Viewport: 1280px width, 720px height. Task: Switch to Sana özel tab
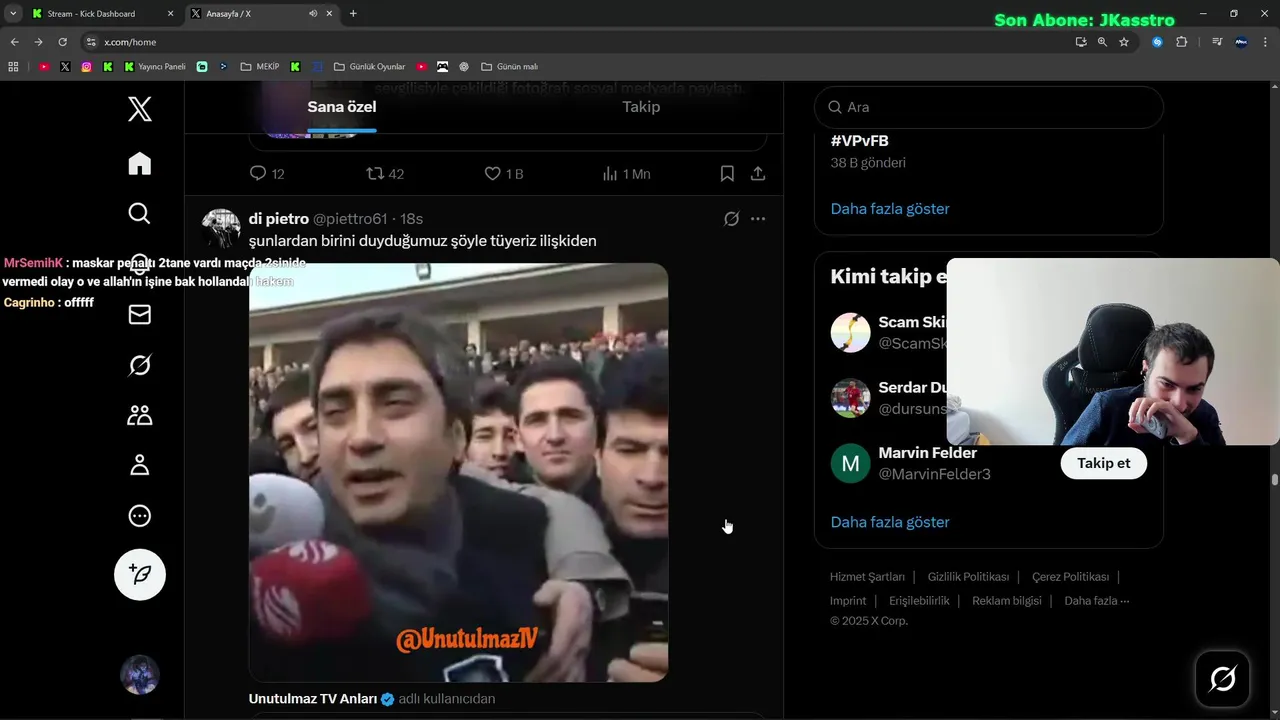click(342, 107)
